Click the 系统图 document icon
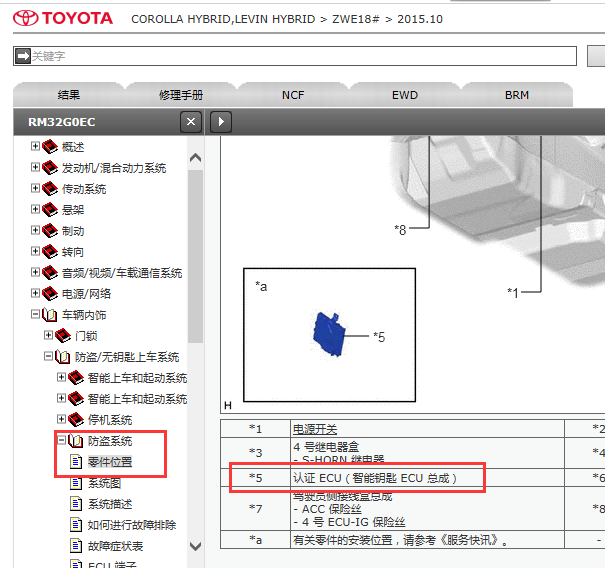Viewport: 605px width, 568px height. (x=76, y=483)
